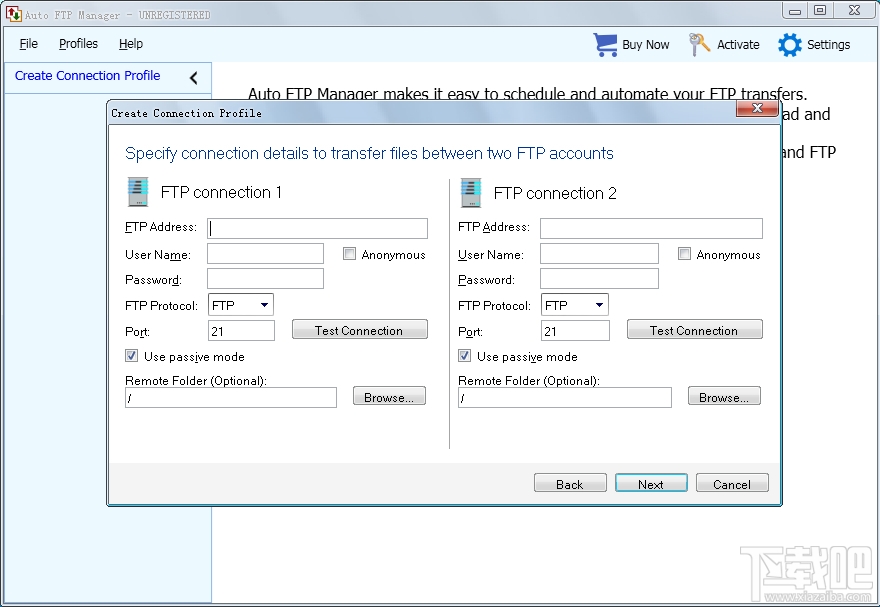This screenshot has height=607, width=880.
Task: Uncheck passive mode for FTP connection 2
Action: tap(464, 355)
